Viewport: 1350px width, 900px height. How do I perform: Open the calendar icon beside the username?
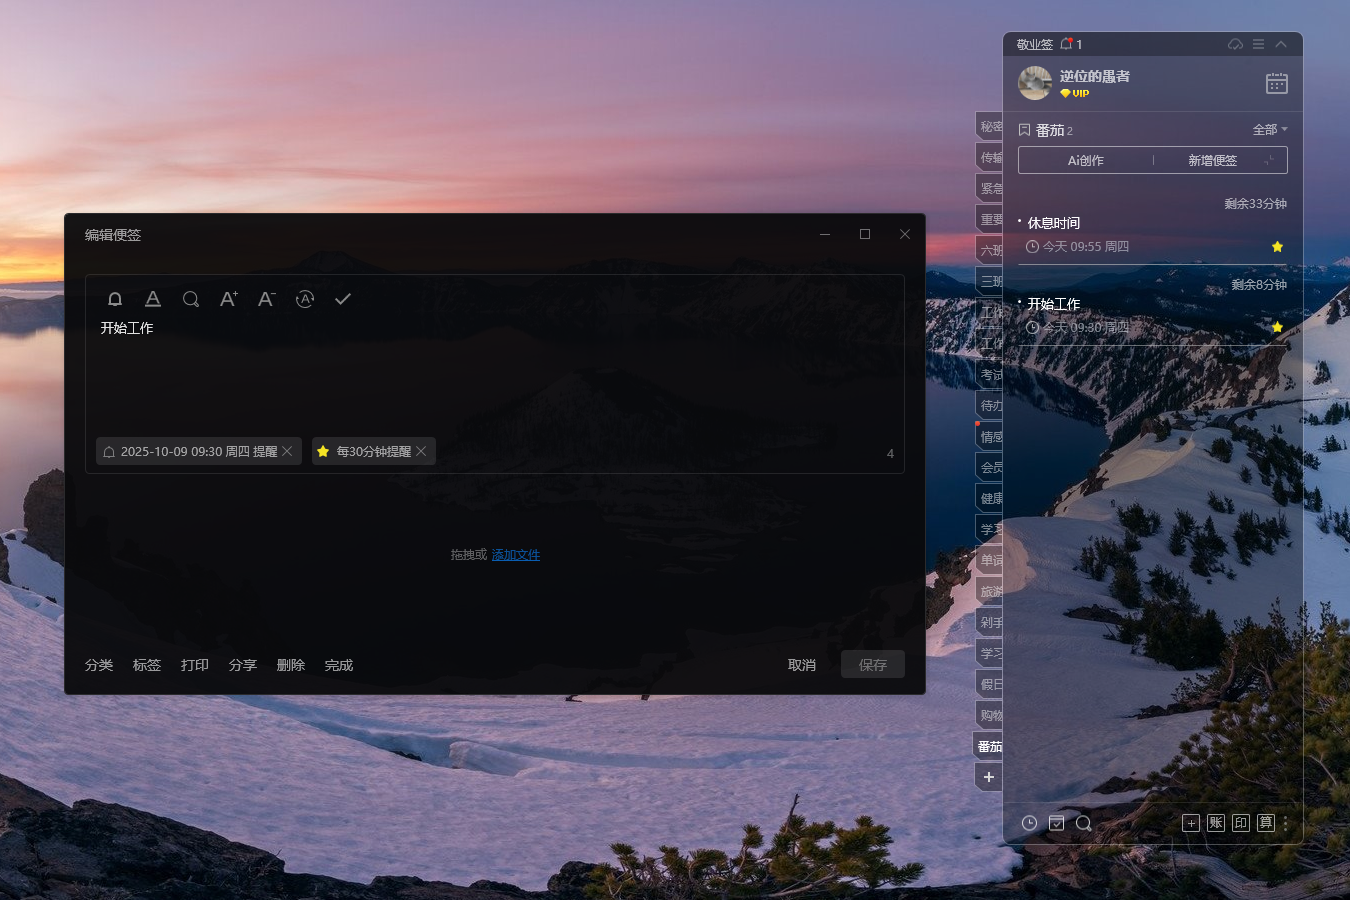coord(1277,83)
